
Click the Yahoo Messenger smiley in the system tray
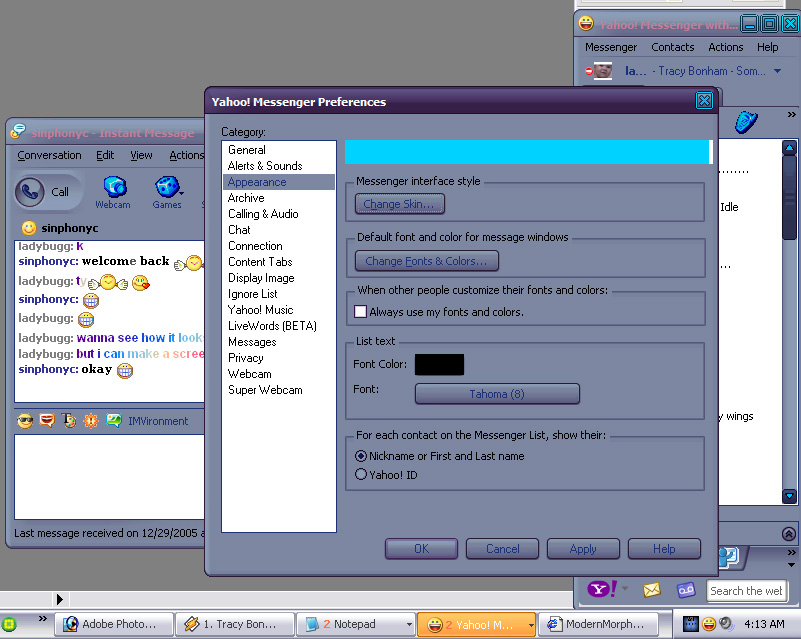click(x=709, y=624)
